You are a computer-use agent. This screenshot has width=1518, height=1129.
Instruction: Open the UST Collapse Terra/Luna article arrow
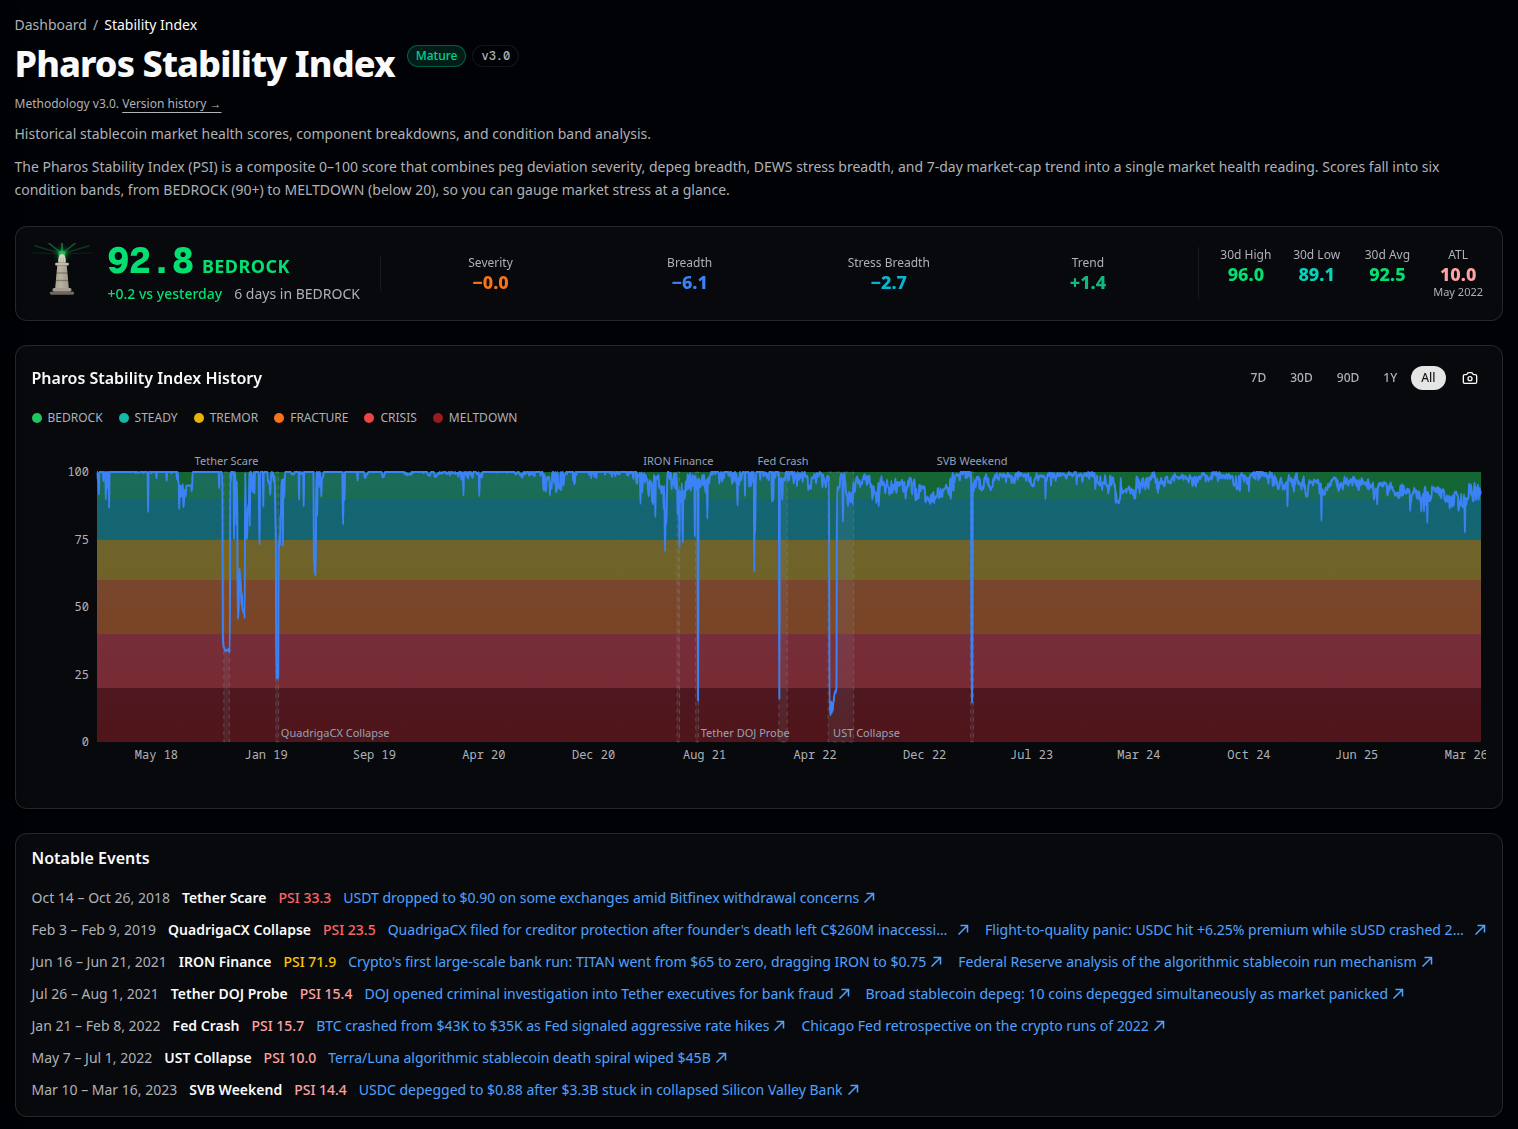pyautogui.click(x=721, y=1057)
